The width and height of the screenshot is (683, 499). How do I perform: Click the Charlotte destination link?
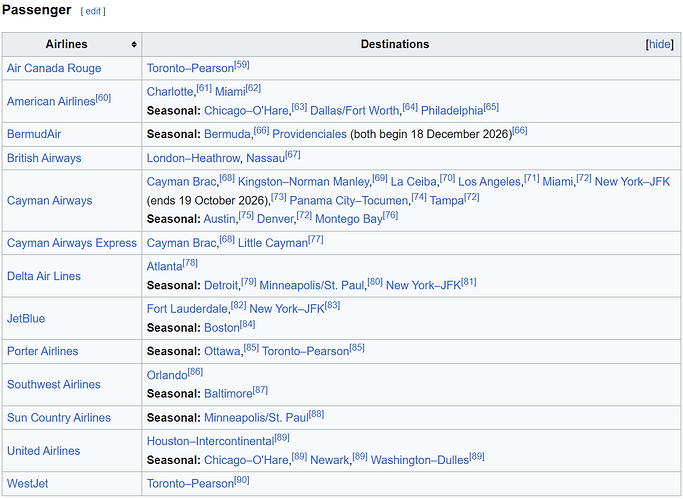tap(170, 92)
